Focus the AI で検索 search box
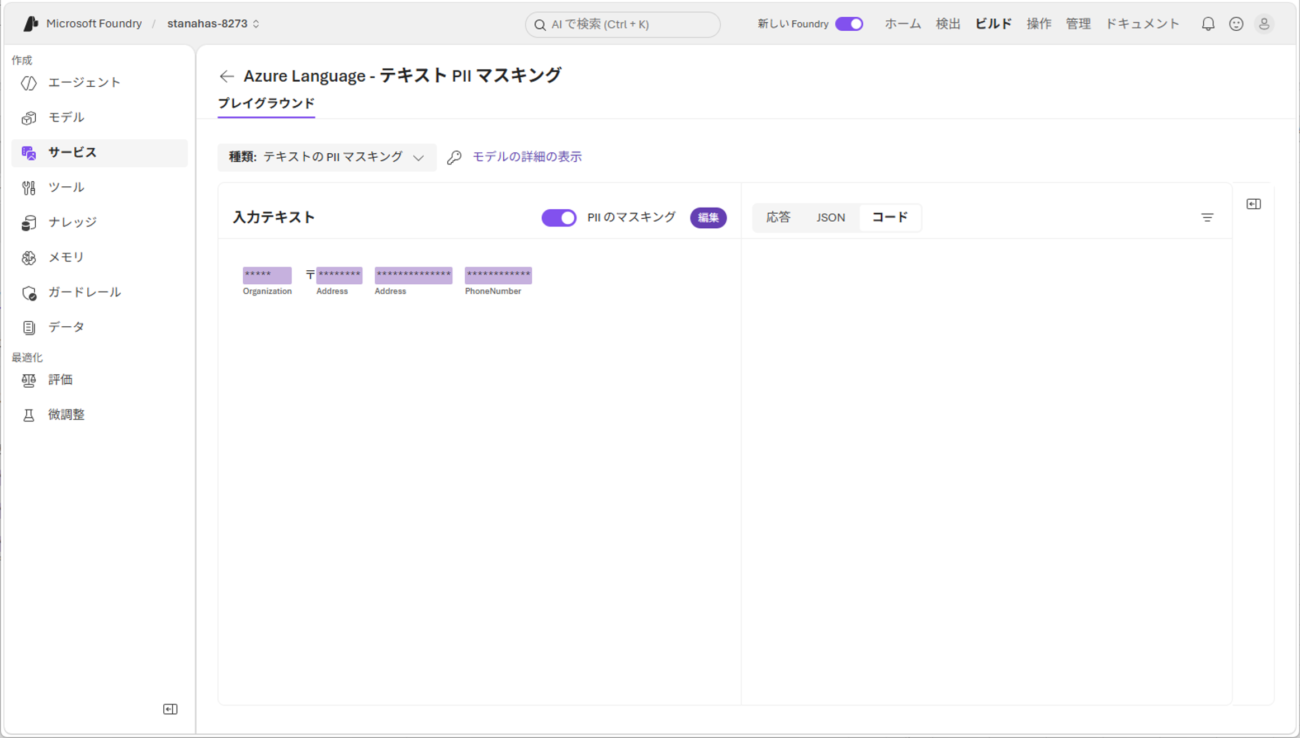This screenshot has width=1300, height=738. pyautogui.click(x=623, y=24)
